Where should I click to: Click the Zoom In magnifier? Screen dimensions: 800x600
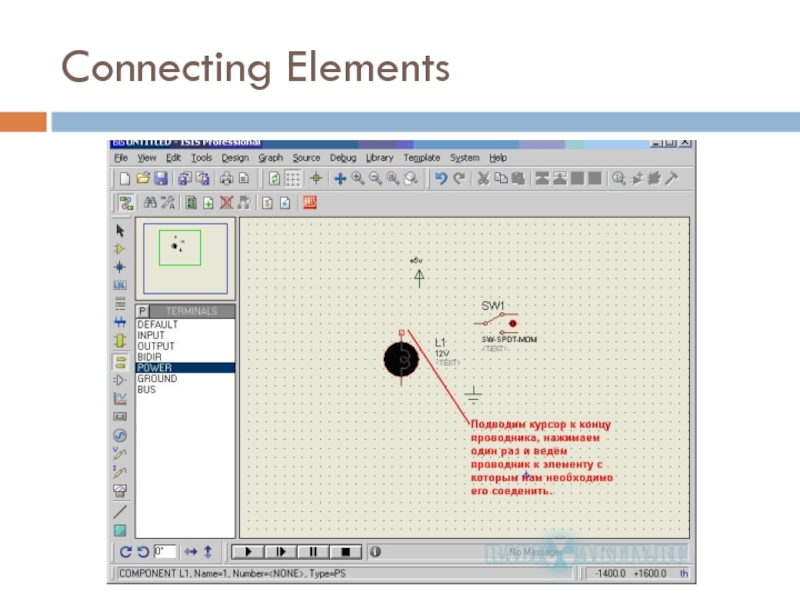coord(358,179)
